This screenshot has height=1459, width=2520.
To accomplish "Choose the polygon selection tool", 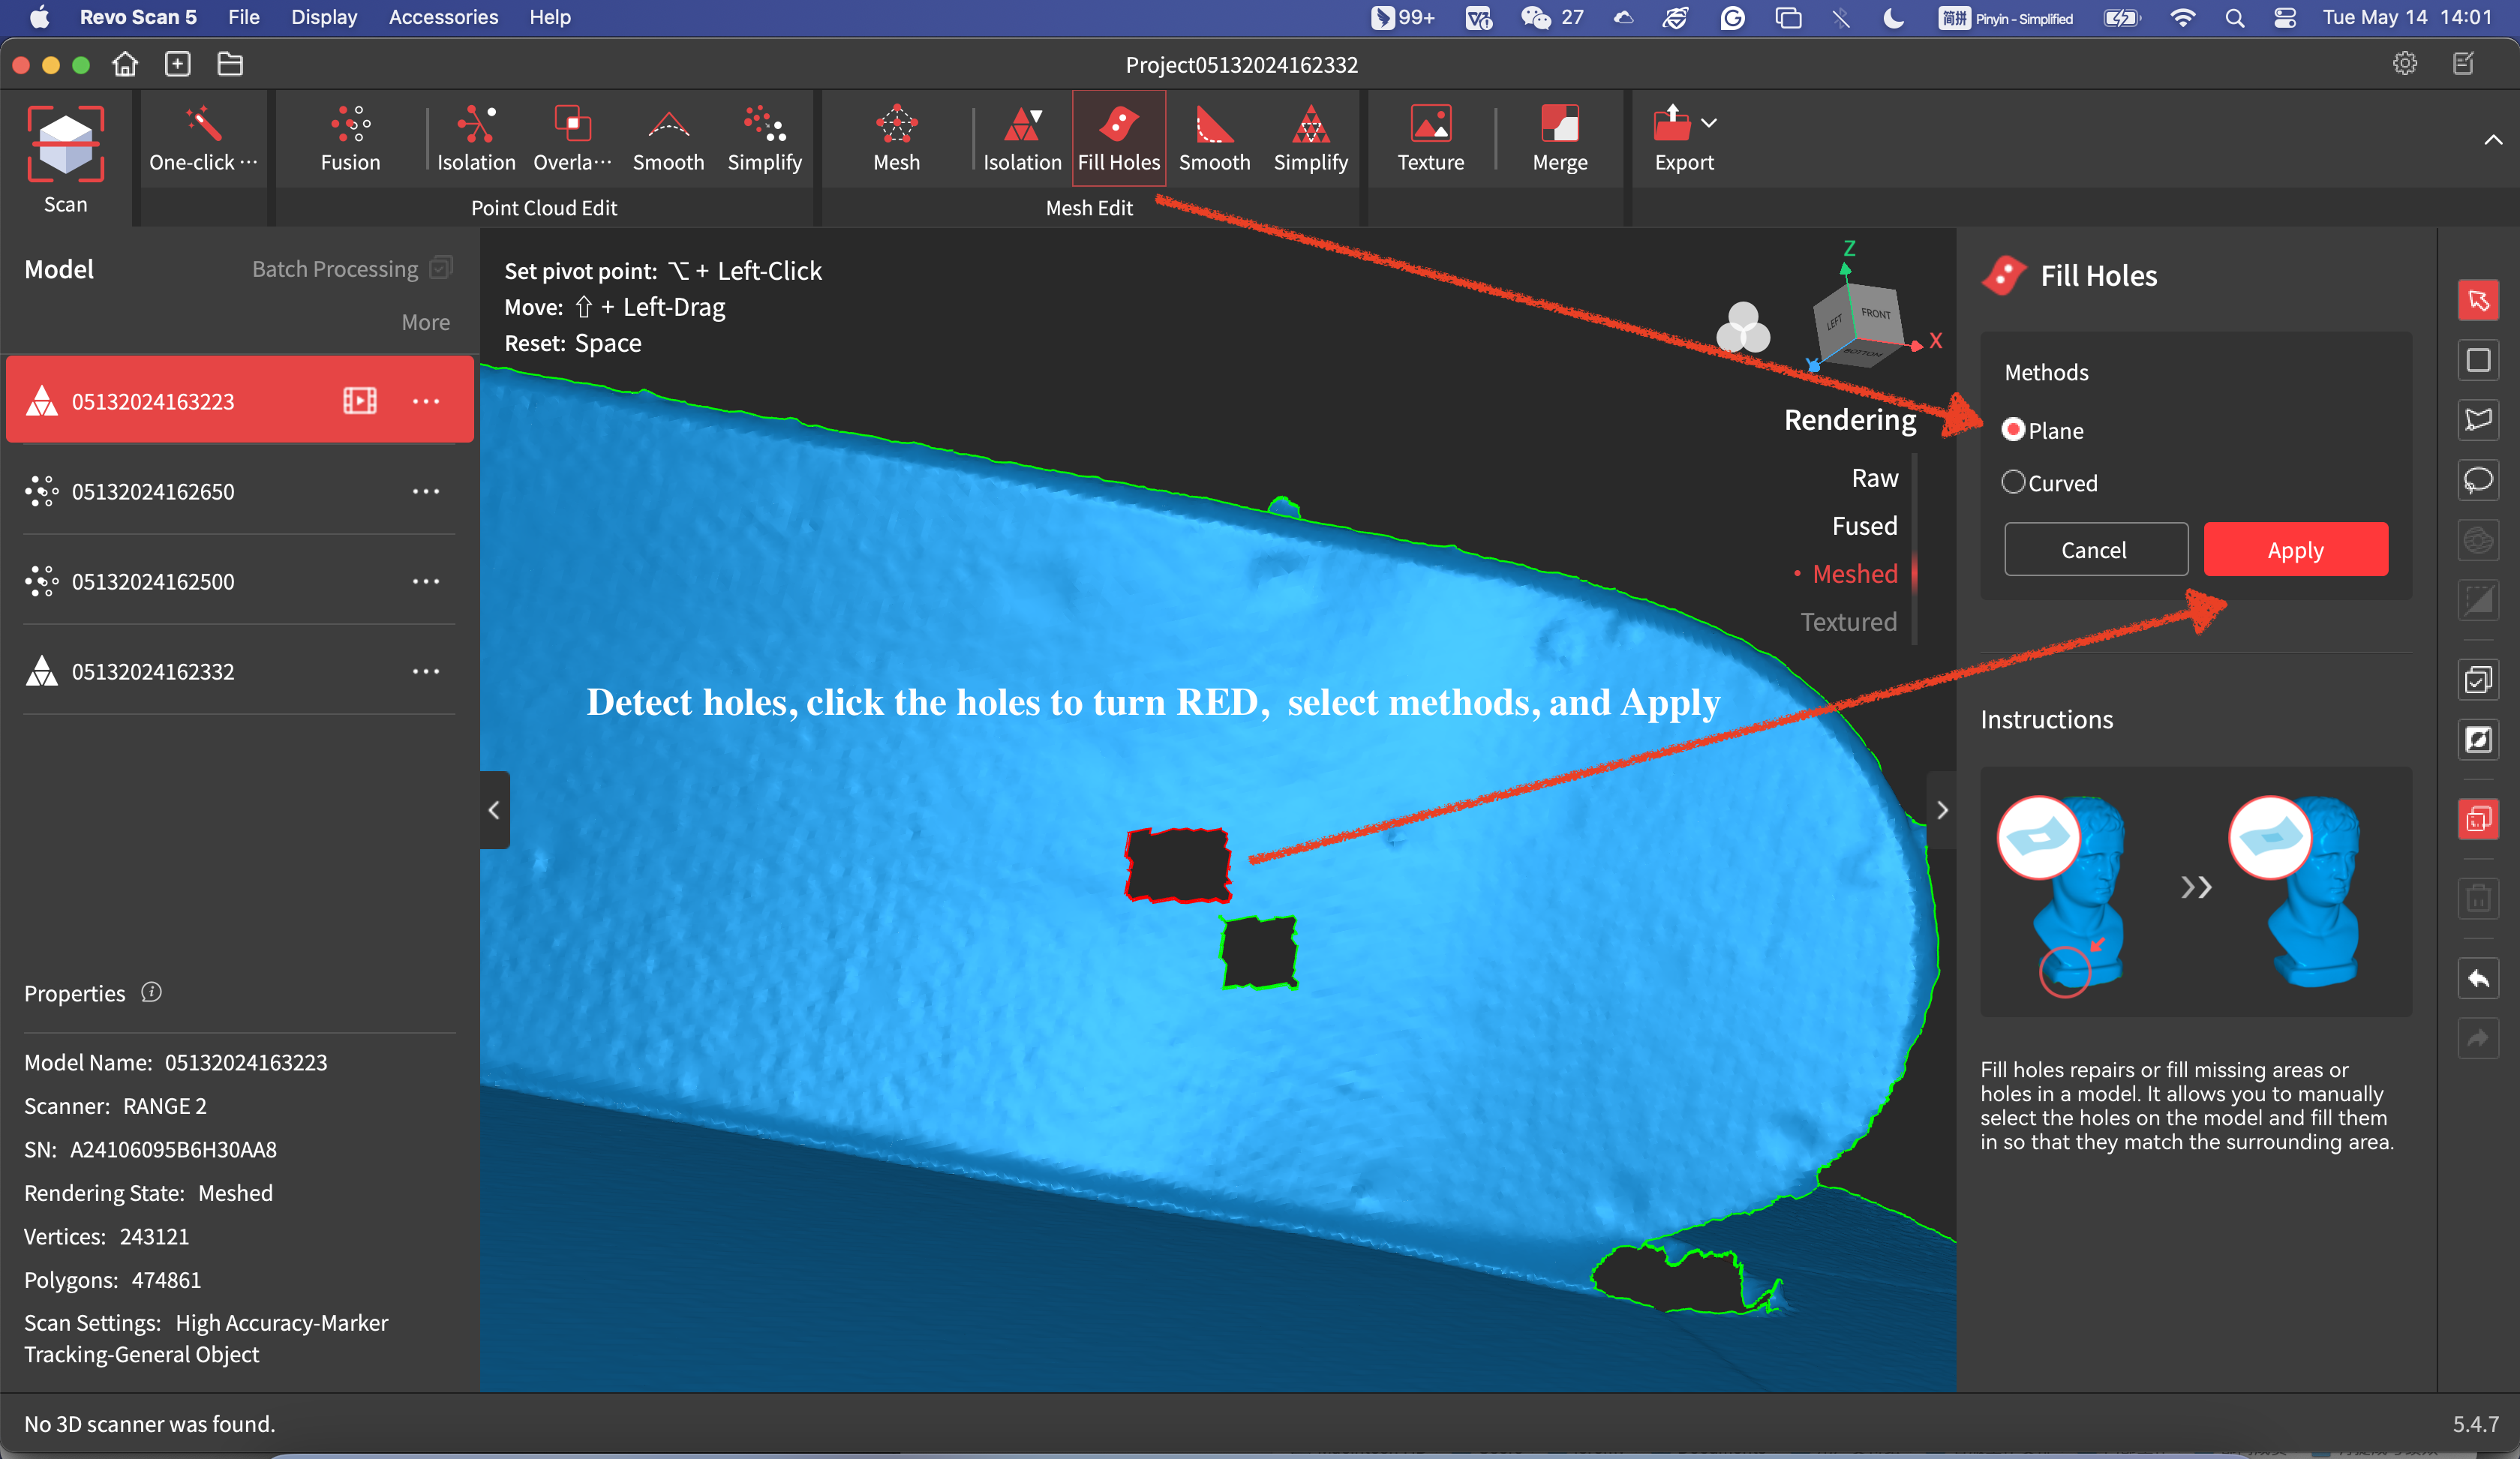I will pos(2478,420).
